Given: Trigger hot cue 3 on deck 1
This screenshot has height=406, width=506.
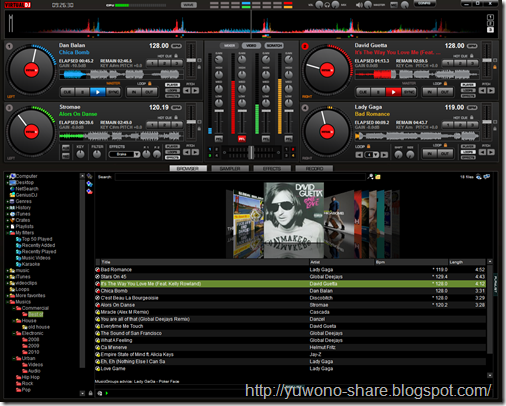Looking at the screenshot, I should (x=177, y=63).
